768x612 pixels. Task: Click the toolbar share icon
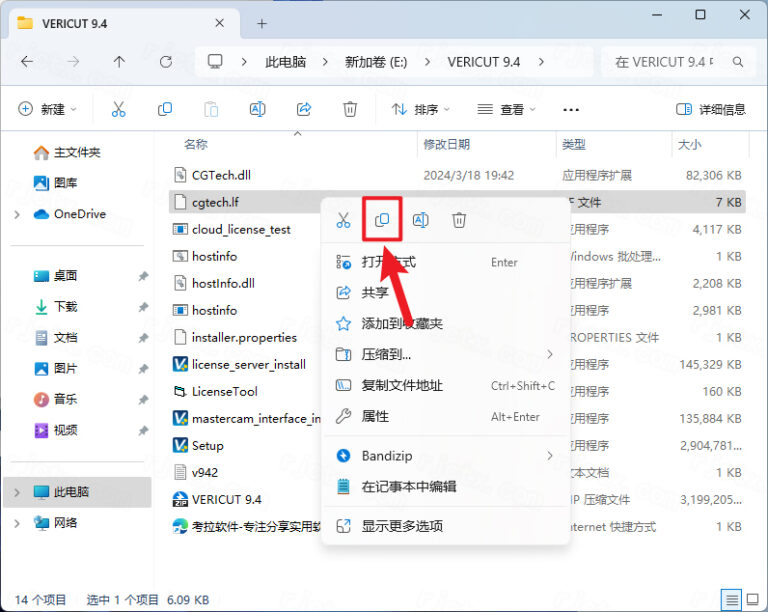pyautogui.click(x=304, y=109)
